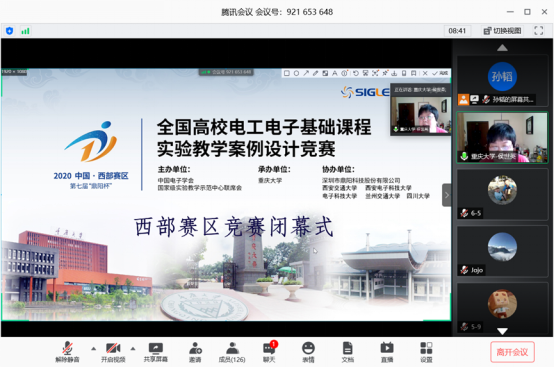Click the 解除静音 microphone icon
This screenshot has width=554, height=367.
point(67,348)
